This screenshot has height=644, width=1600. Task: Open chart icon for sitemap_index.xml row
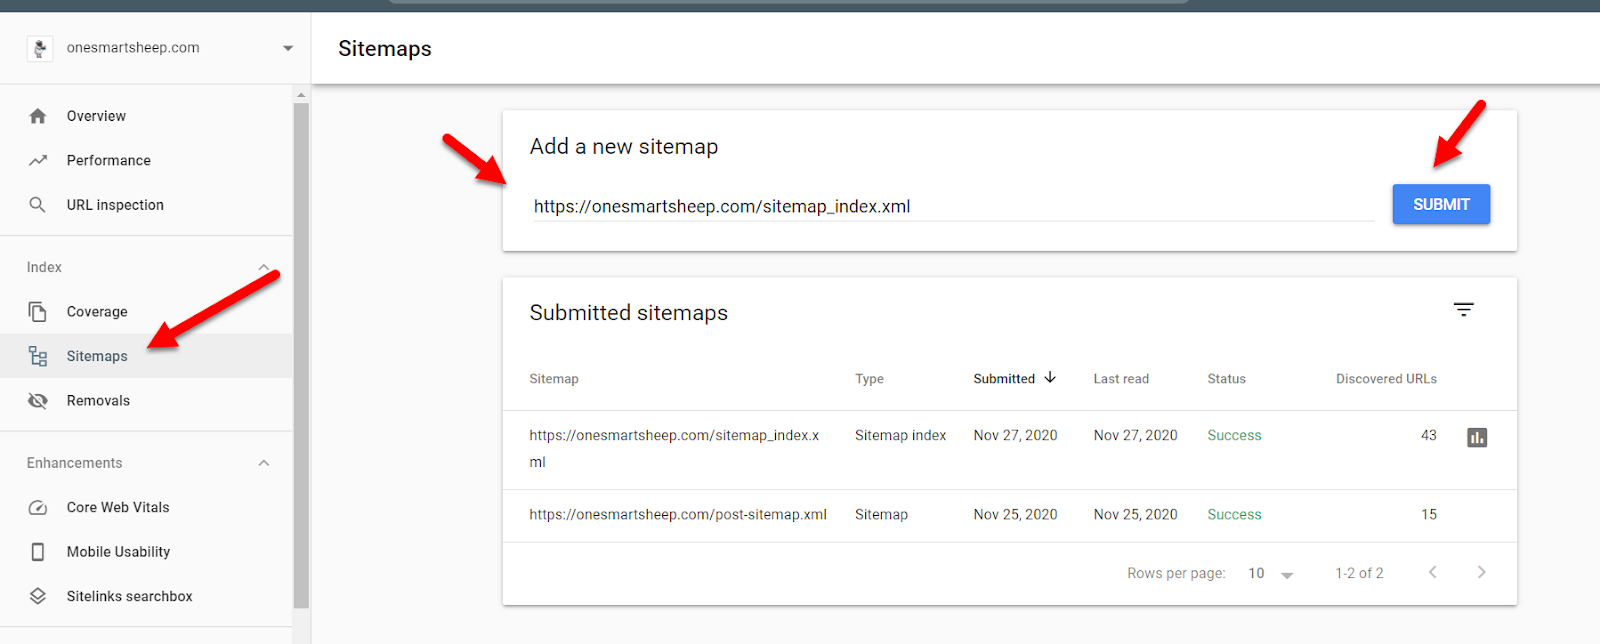click(x=1477, y=437)
